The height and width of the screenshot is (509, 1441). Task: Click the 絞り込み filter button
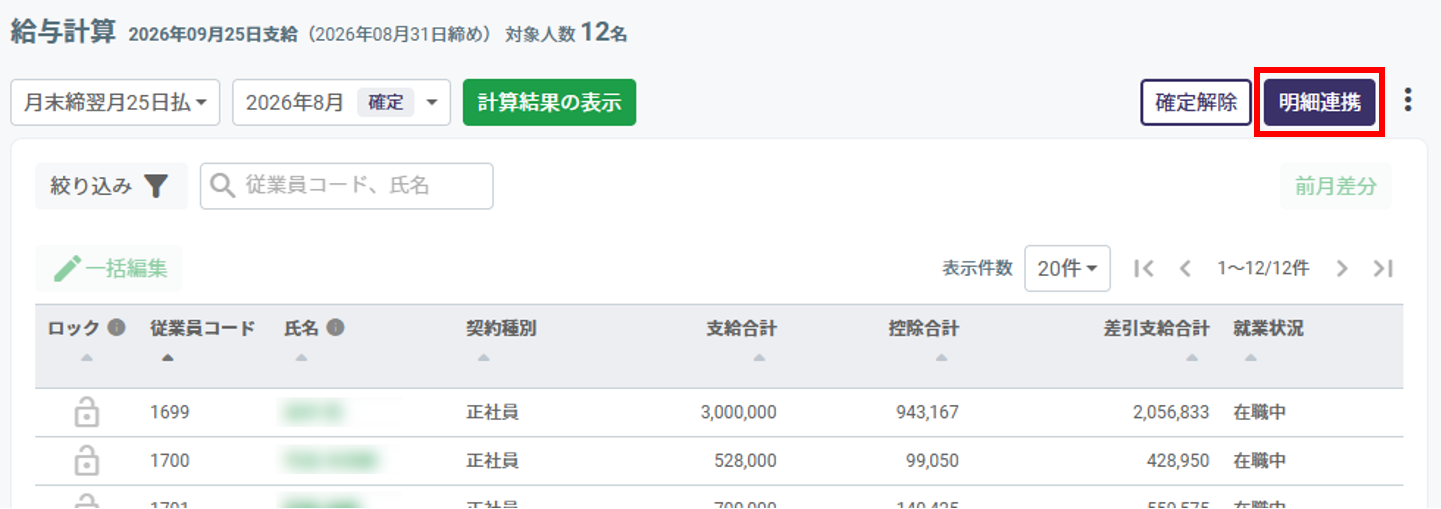coord(111,186)
